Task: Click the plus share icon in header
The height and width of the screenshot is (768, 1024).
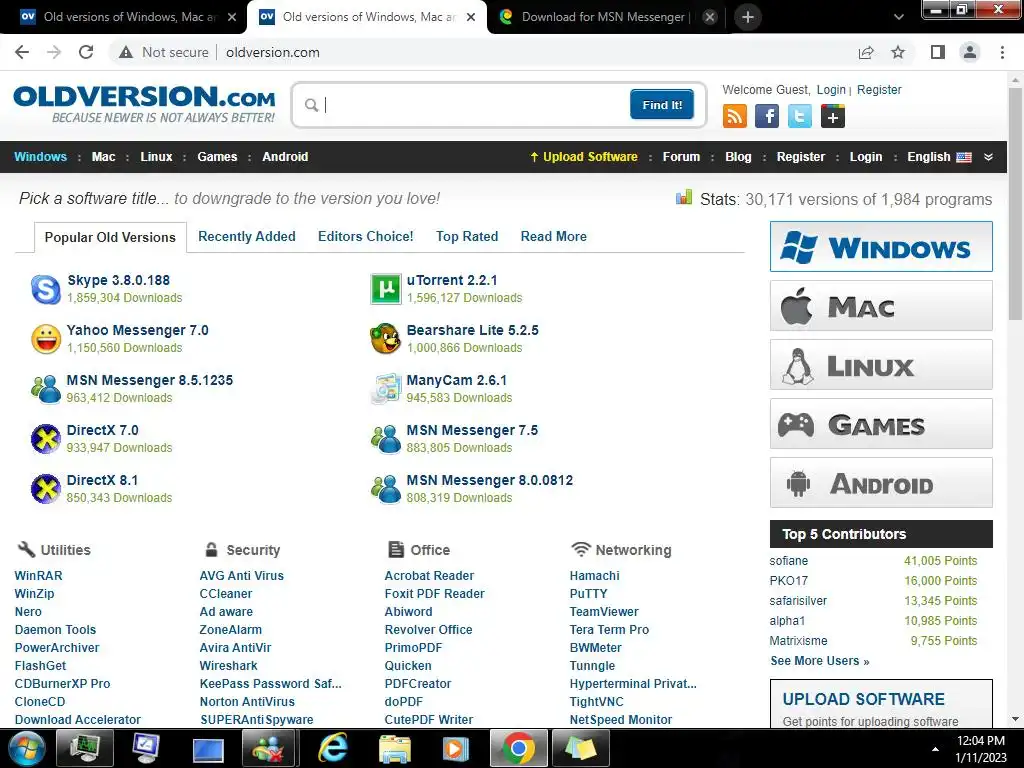Action: click(x=833, y=116)
